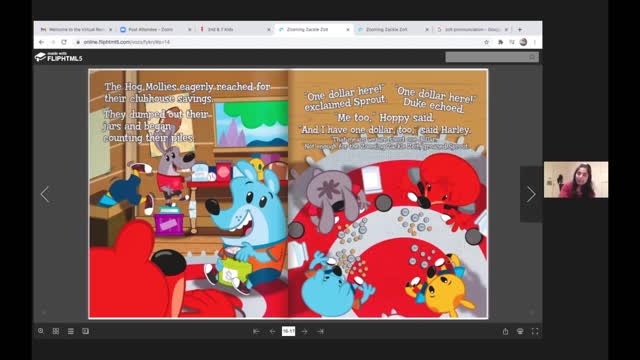Flip to the previous page with left chevron

click(x=45, y=194)
